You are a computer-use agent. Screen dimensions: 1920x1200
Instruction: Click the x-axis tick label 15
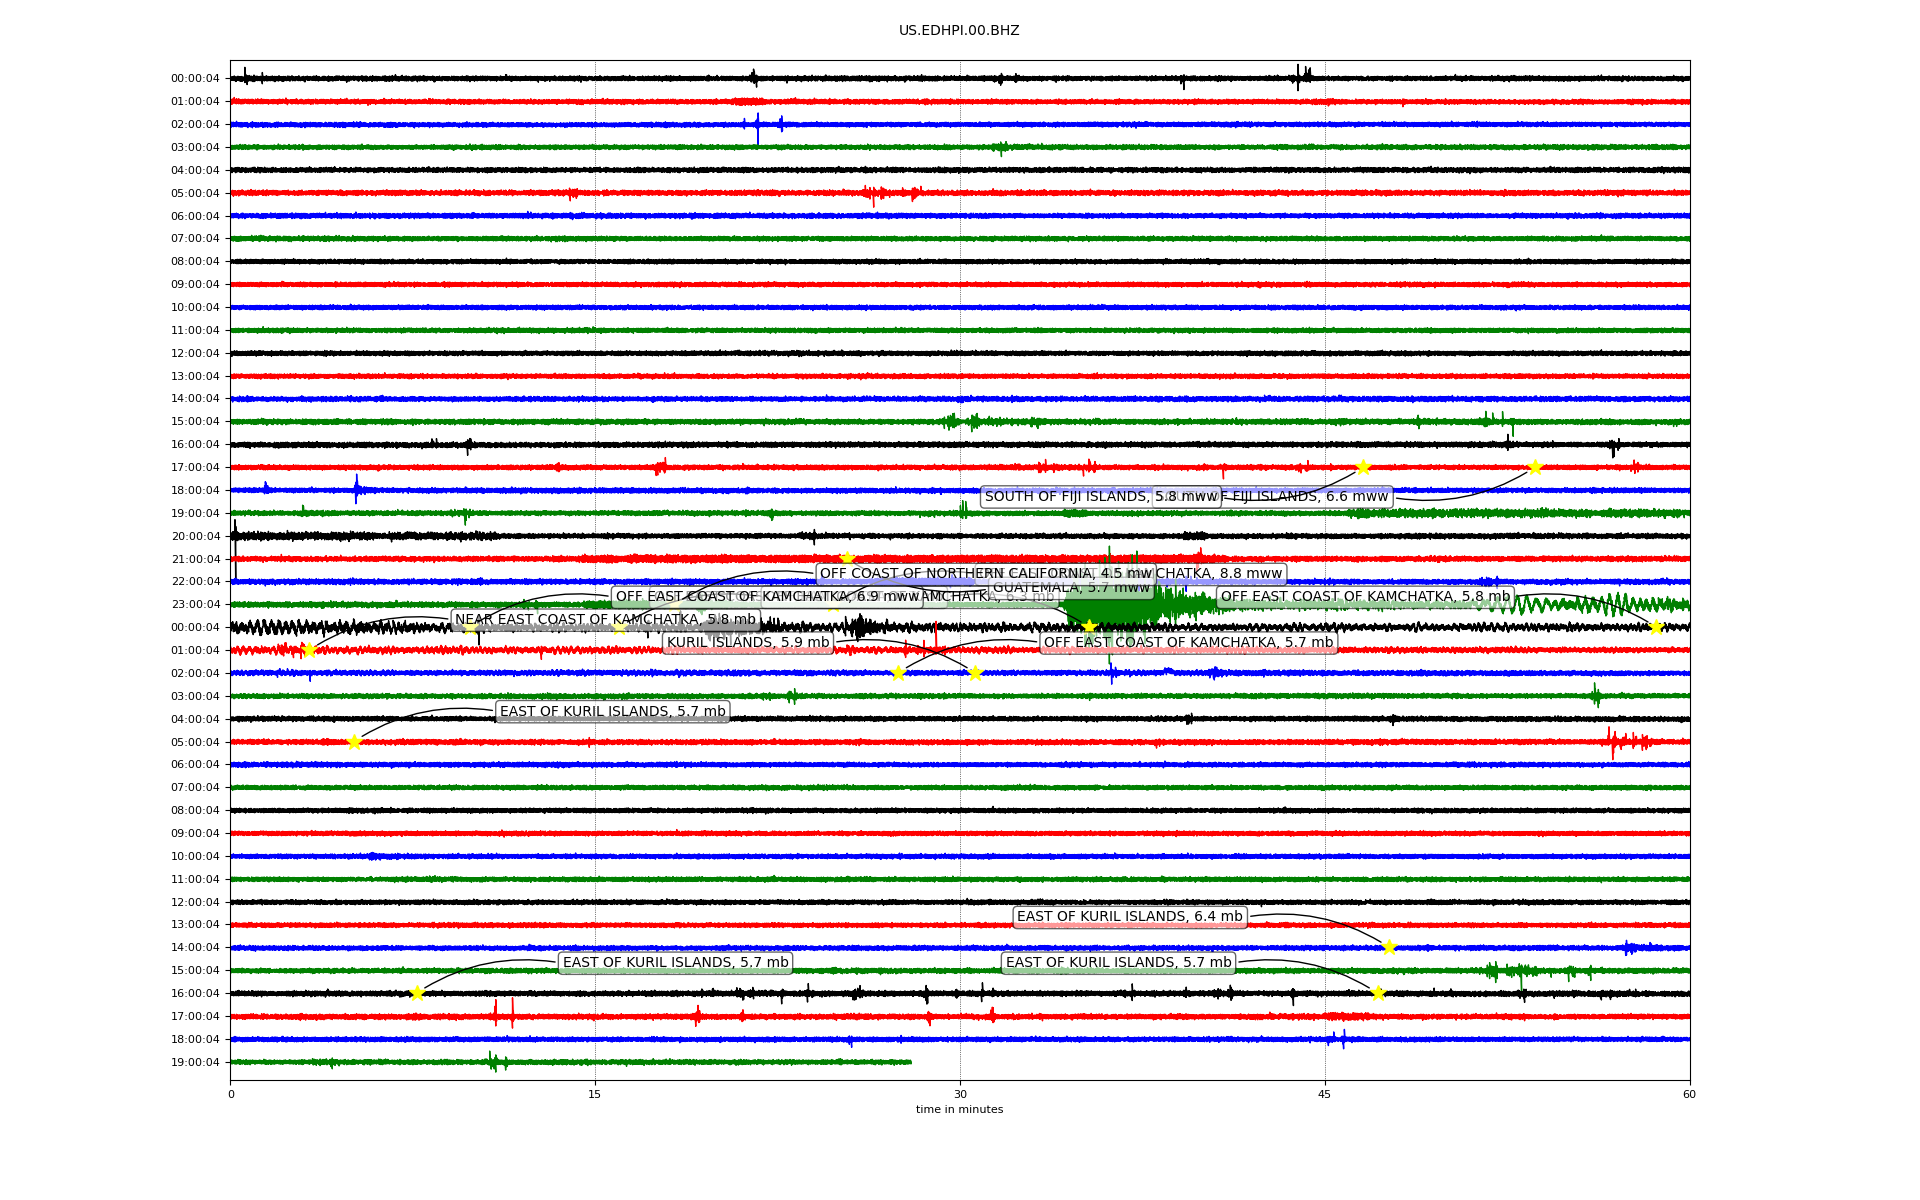pyautogui.click(x=595, y=1094)
